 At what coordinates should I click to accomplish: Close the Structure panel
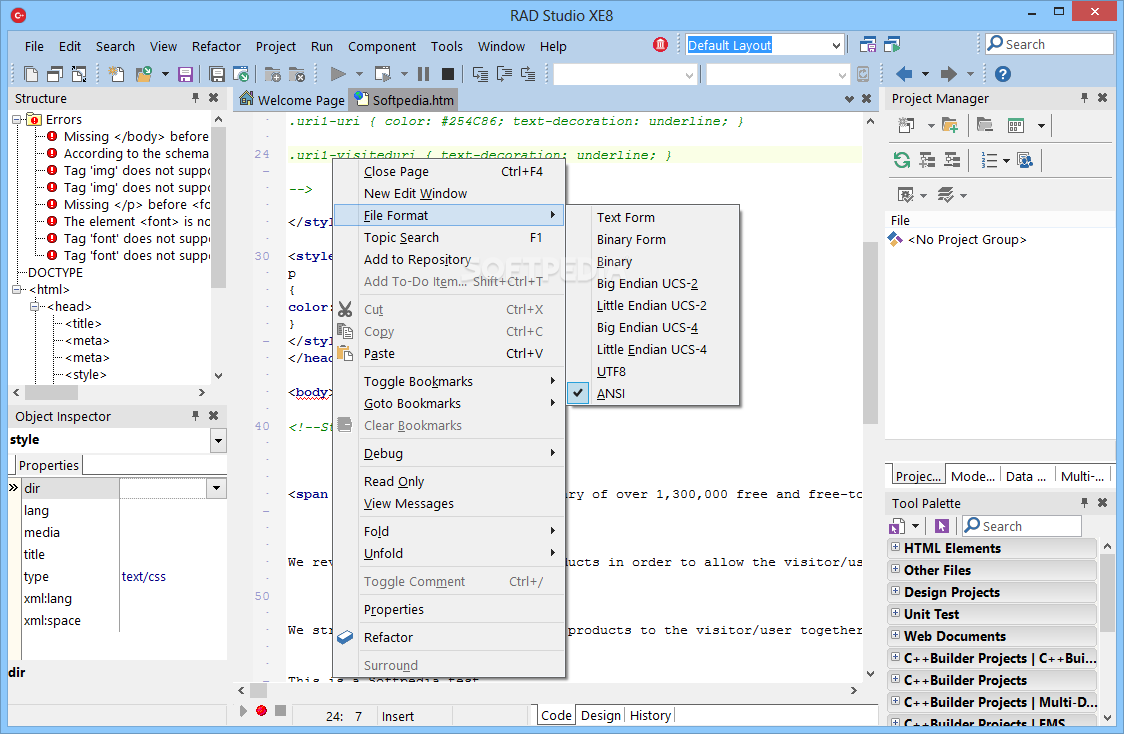pyautogui.click(x=213, y=97)
